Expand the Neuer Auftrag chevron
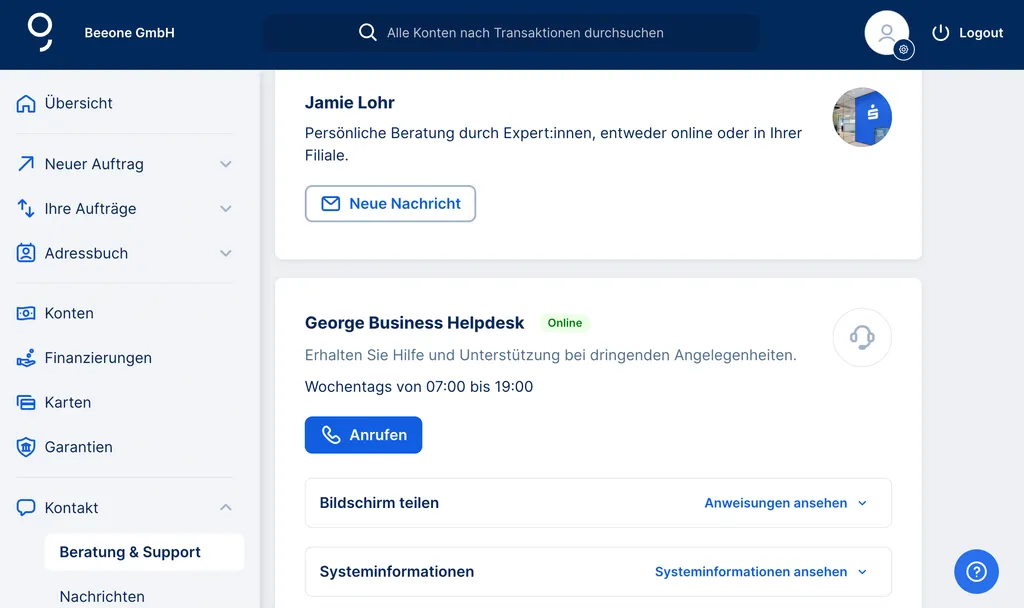 (226, 164)
